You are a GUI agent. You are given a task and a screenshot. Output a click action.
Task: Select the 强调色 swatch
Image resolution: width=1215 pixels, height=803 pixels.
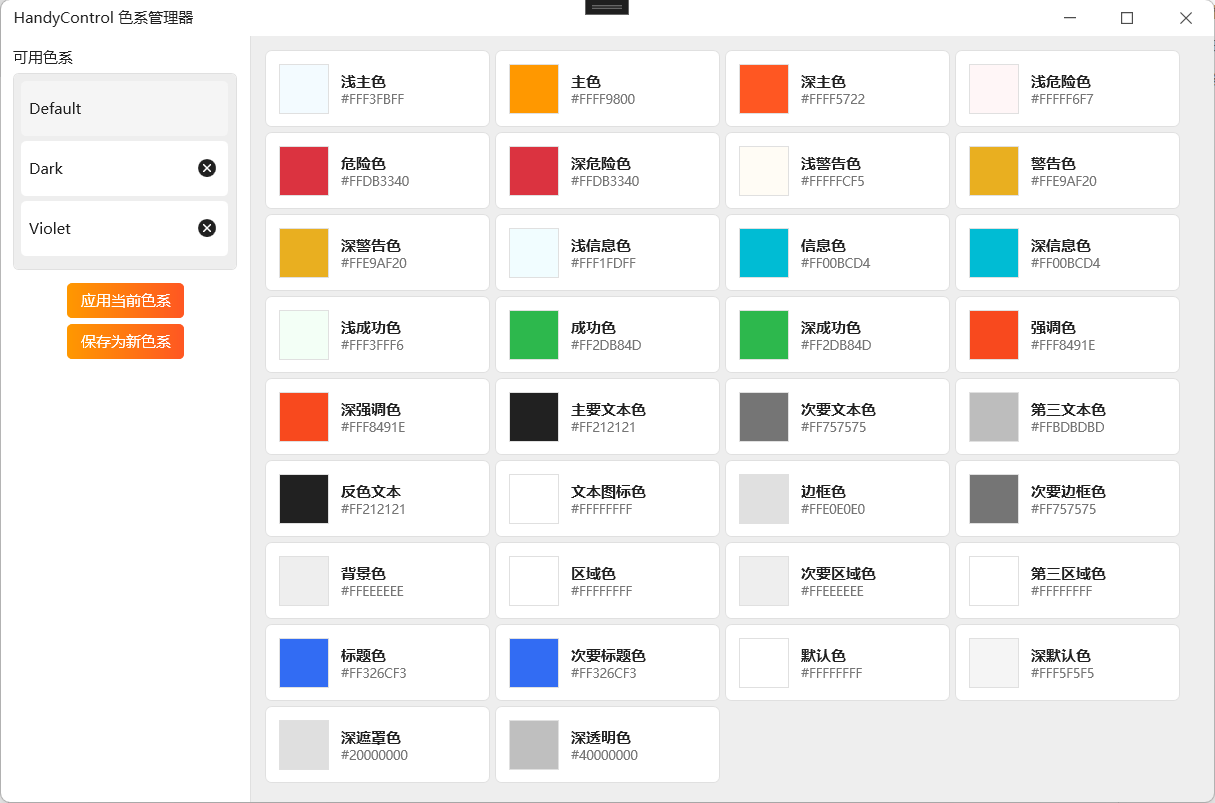click(x=994, y=335)
